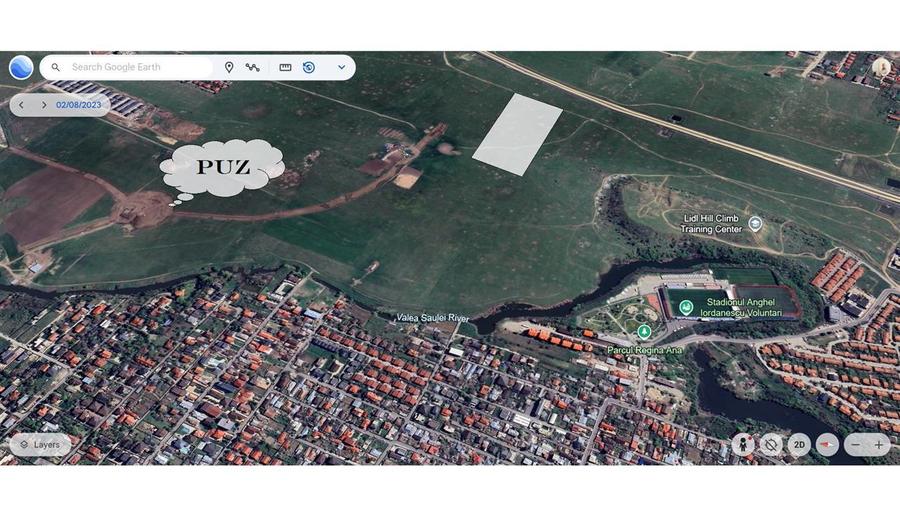The width and height of the screenshot is (900, 506).
Task: Go to previous imagery date
Action: (21, 105)
